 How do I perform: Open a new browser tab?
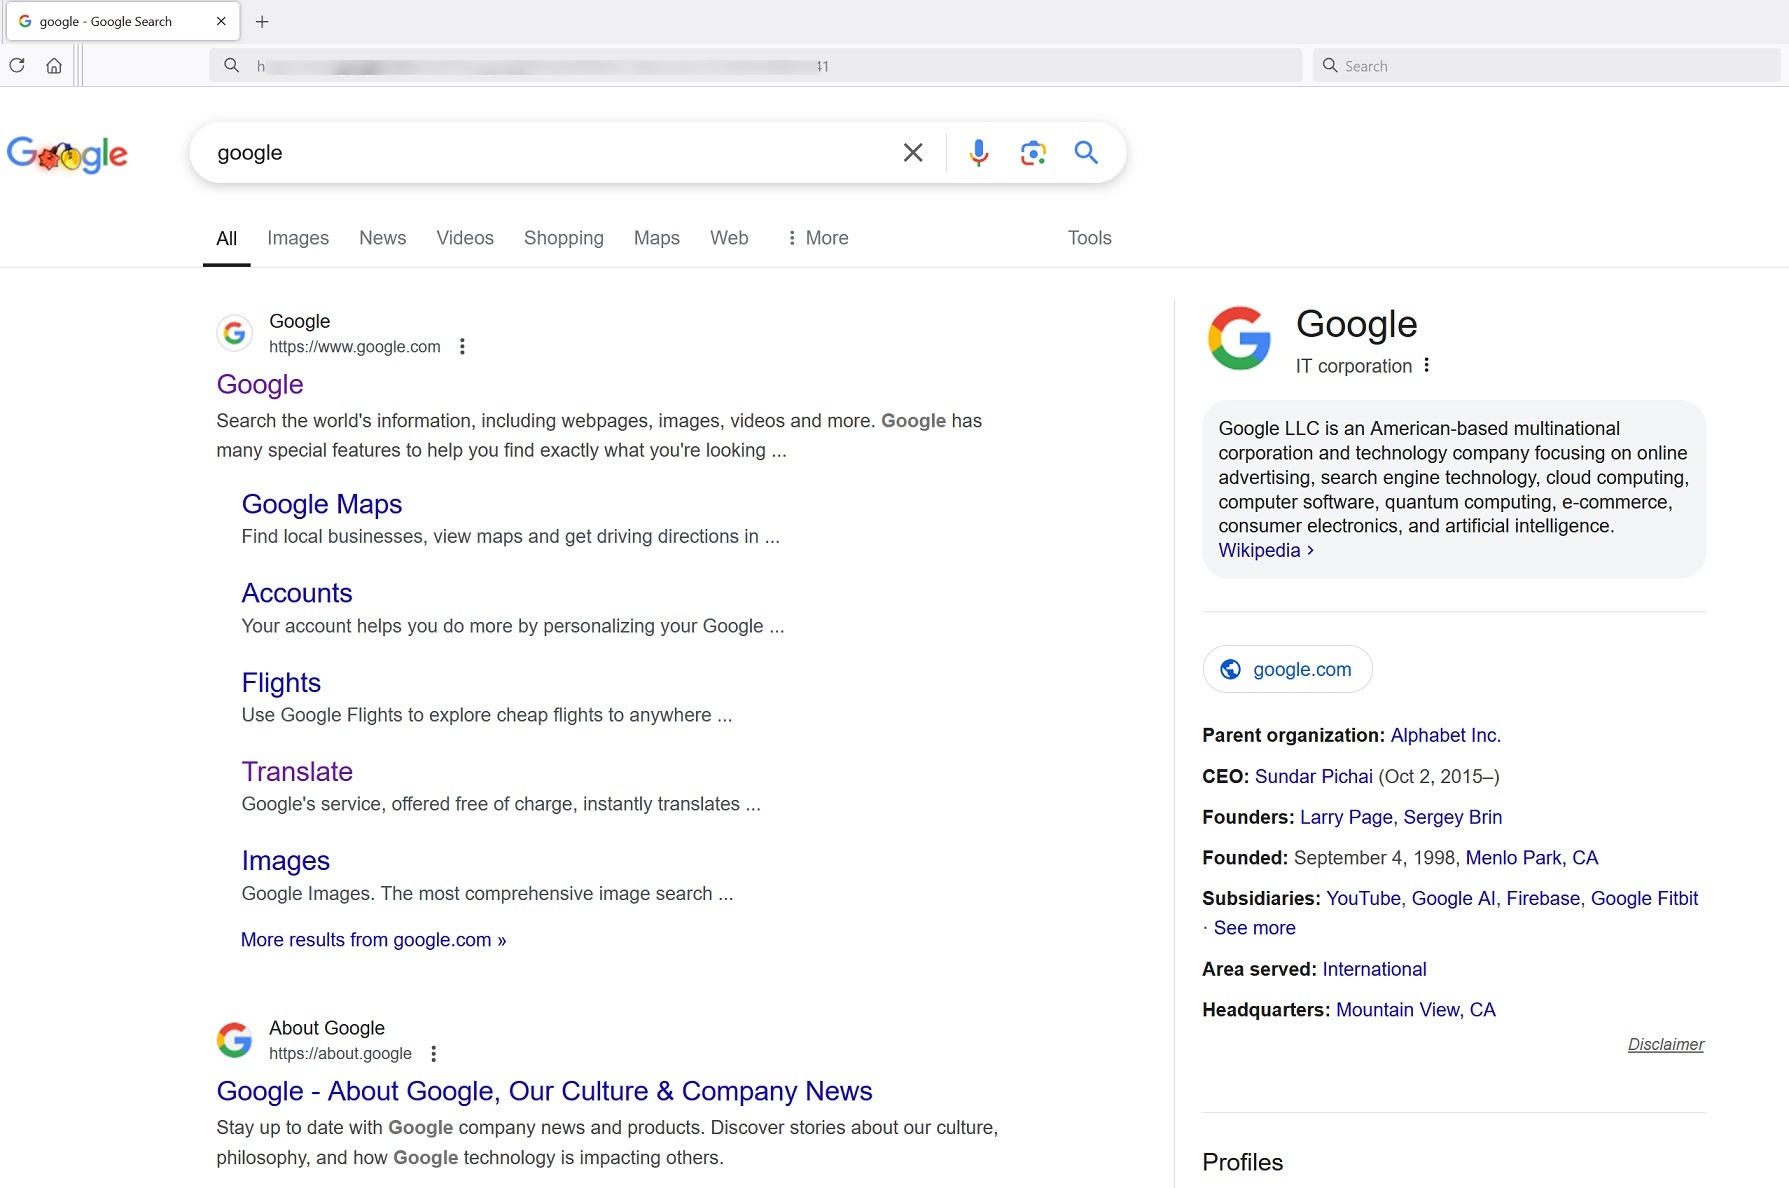click(262, 22)
